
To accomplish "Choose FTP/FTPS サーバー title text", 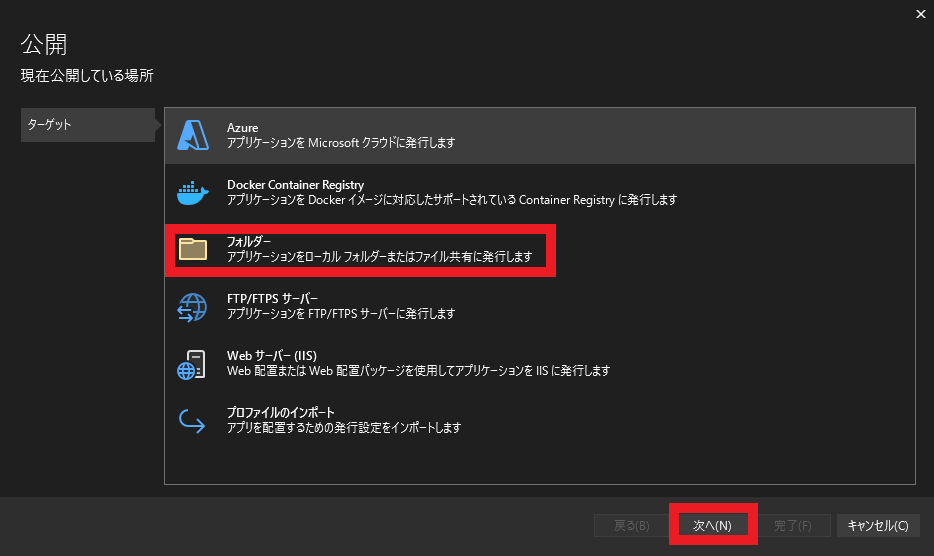I will pyautogui.click(x=272, y=299).
